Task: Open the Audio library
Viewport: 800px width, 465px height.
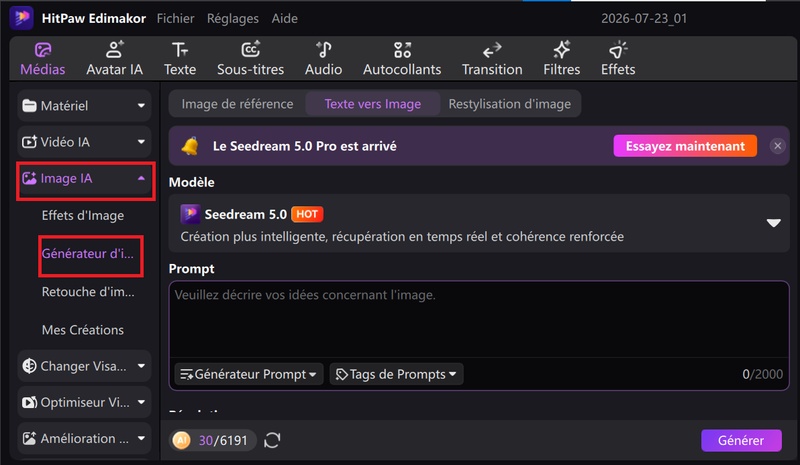Action: [x=323, y=58]
